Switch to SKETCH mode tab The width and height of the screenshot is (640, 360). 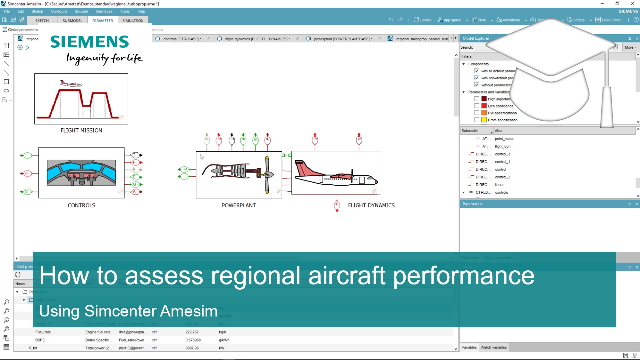point(42,20)
